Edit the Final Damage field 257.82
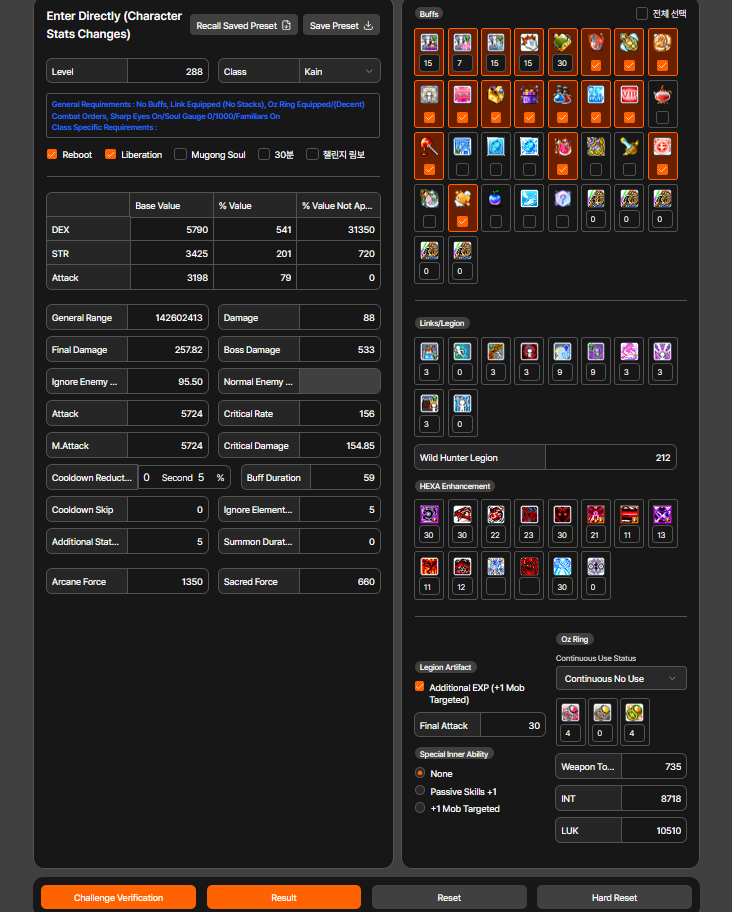 (x=167, y=350)
